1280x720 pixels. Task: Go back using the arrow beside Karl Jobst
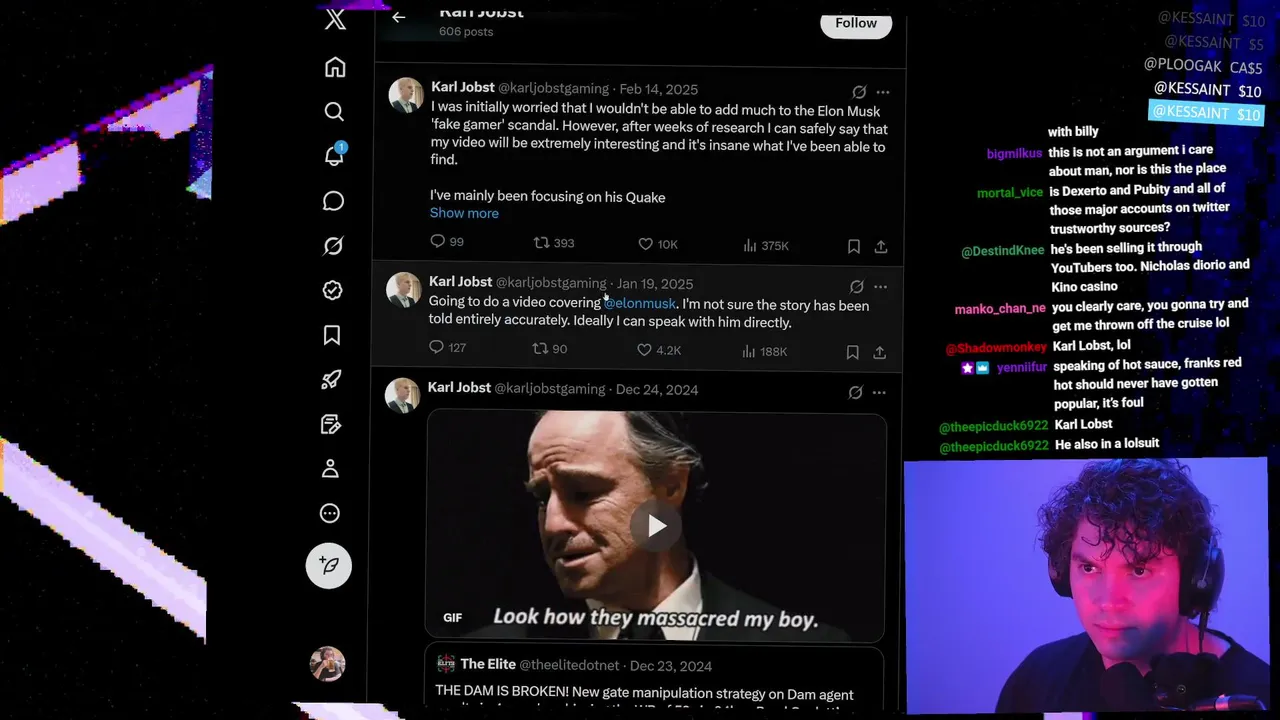pos(398,16)
